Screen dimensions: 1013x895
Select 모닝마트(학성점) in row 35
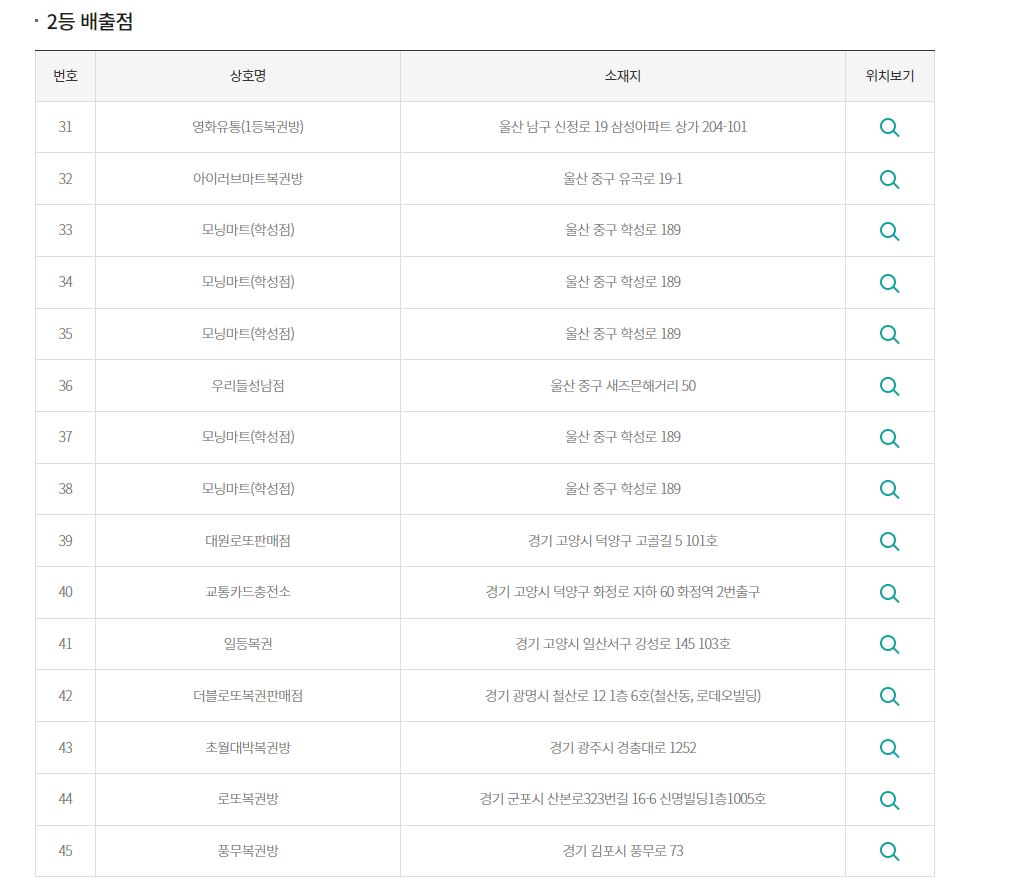(x=247, y=333)
